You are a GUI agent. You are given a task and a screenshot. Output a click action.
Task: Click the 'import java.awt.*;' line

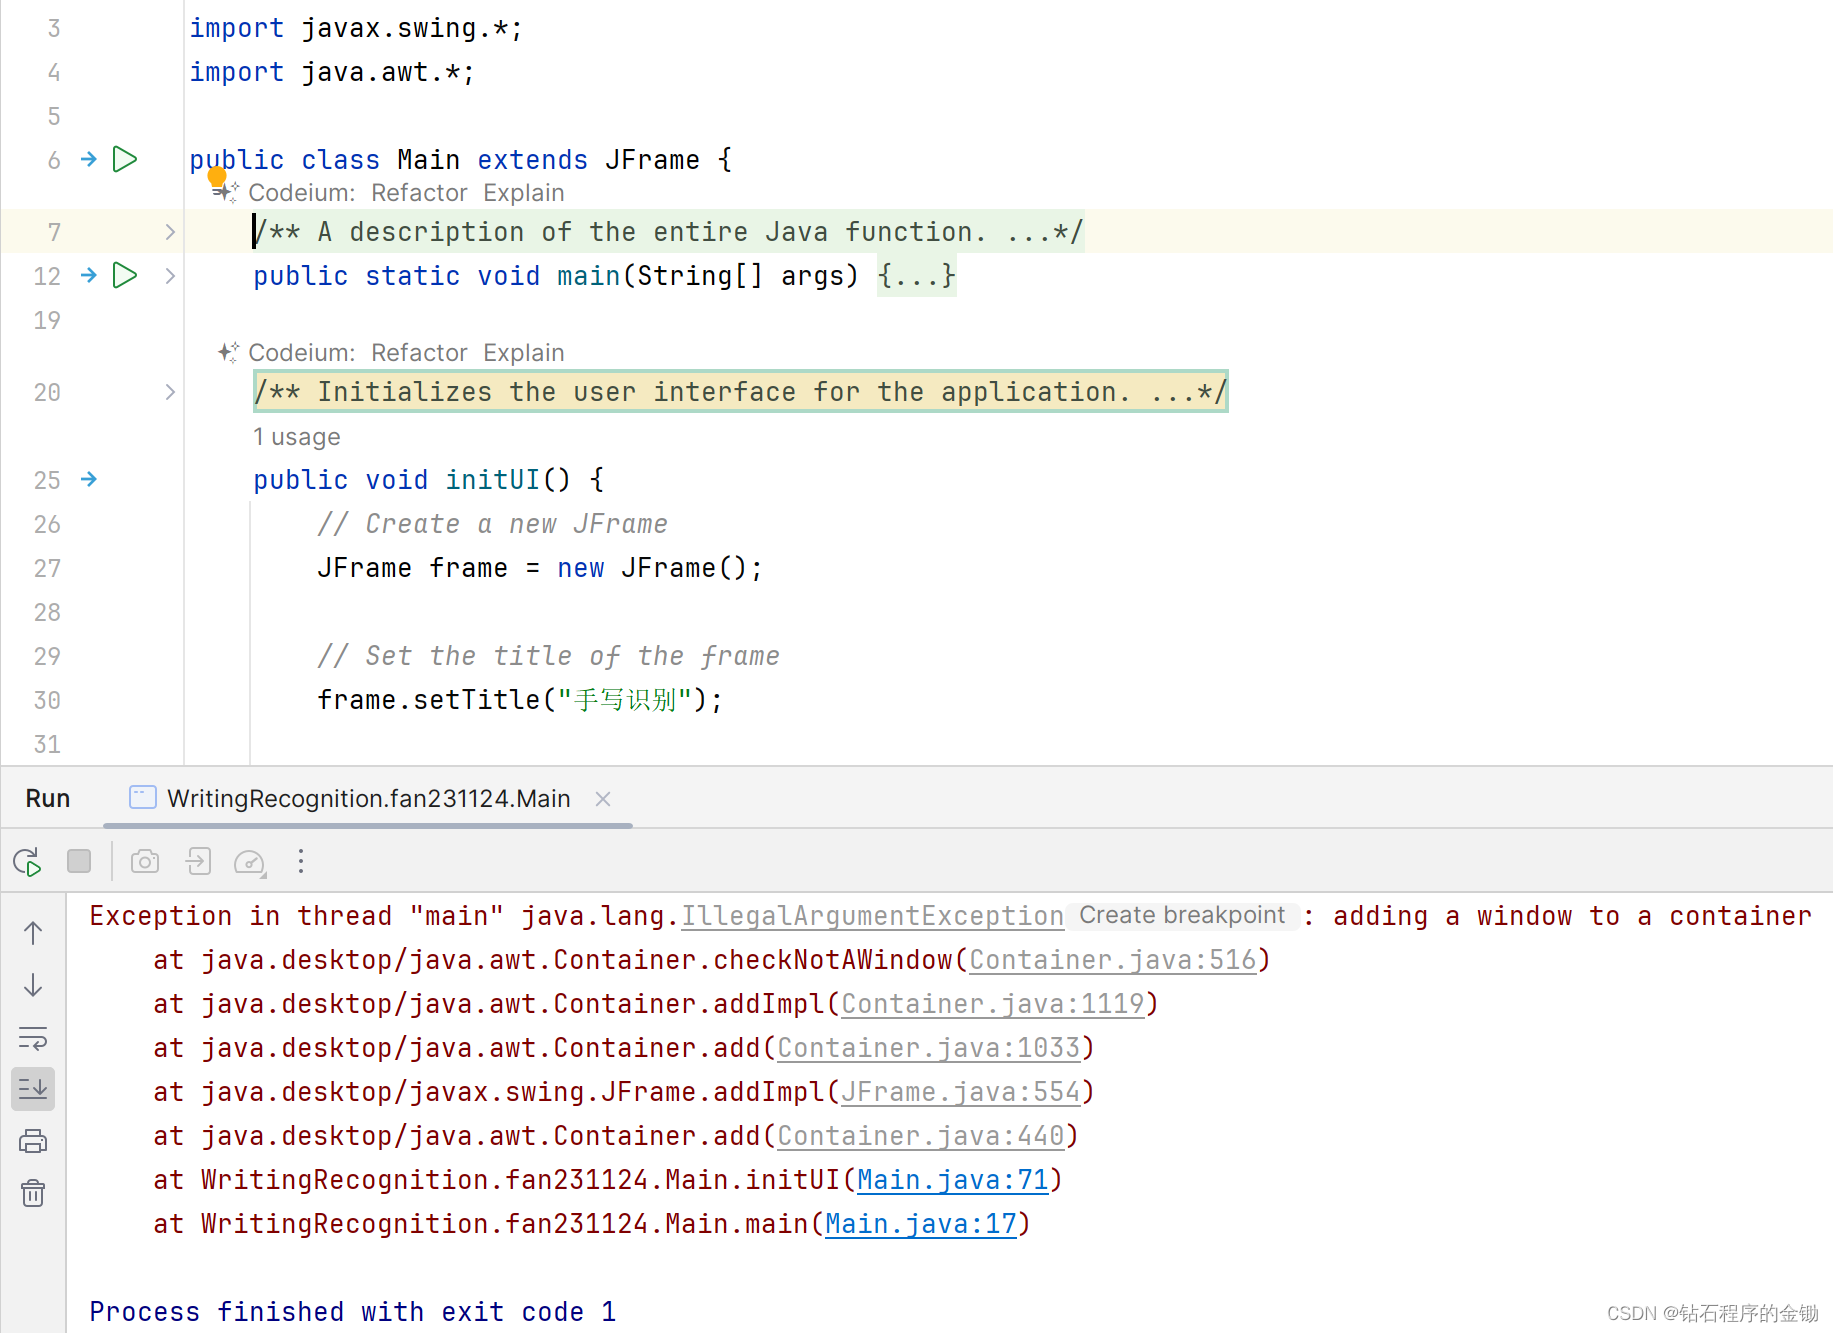click(x=332, y=72)
